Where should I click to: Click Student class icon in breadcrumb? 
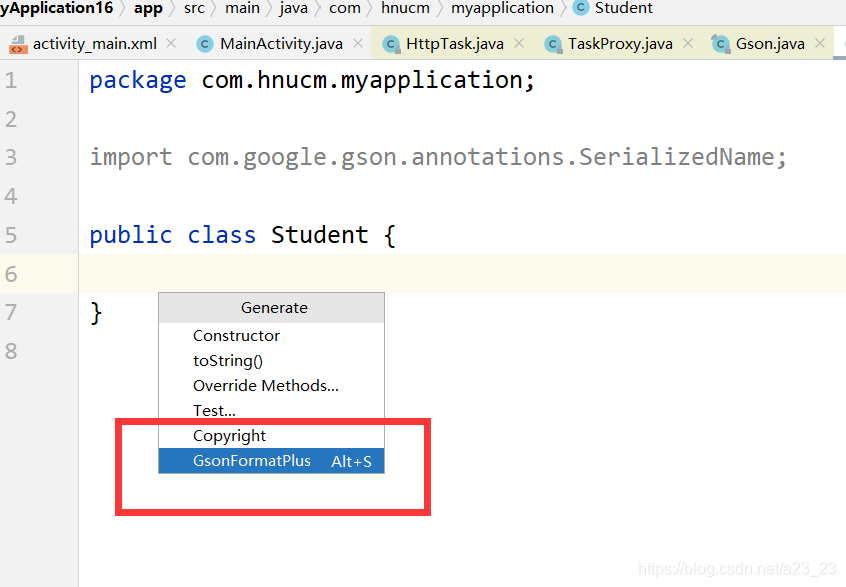pos(581,8)
